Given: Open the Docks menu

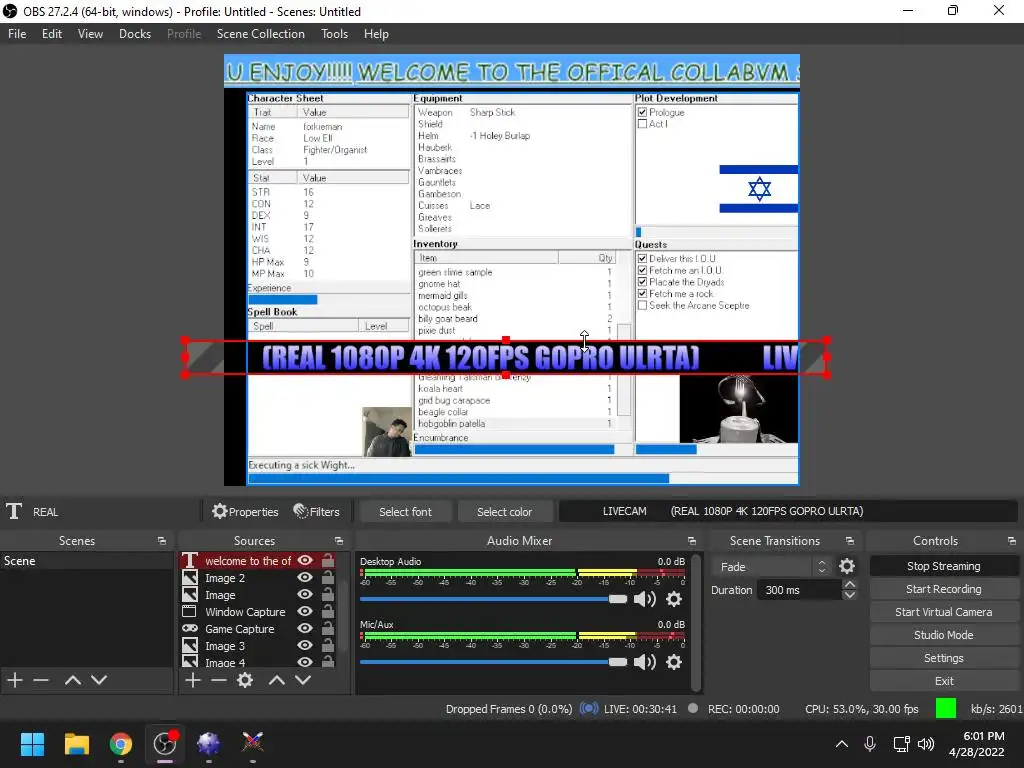Looking at the screenshot, I should click(x=135, y=34).
